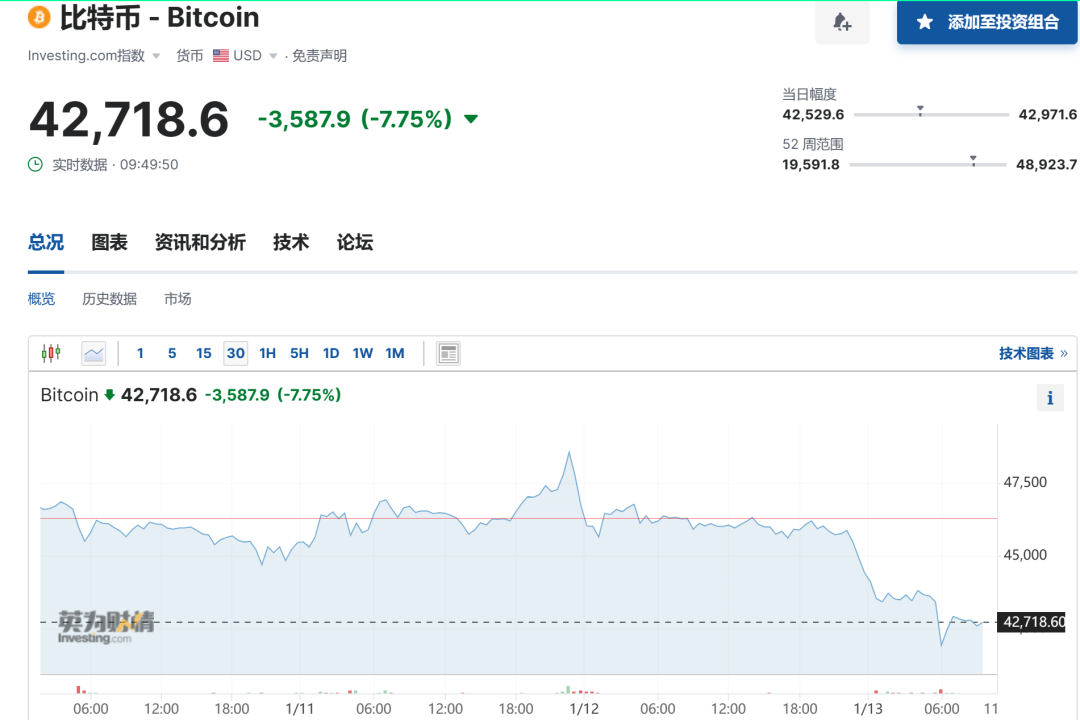Open 技术图表 expanded chart link
Image resolution: width=1080 pixels, height=720 pixels.
point(1032,353)
